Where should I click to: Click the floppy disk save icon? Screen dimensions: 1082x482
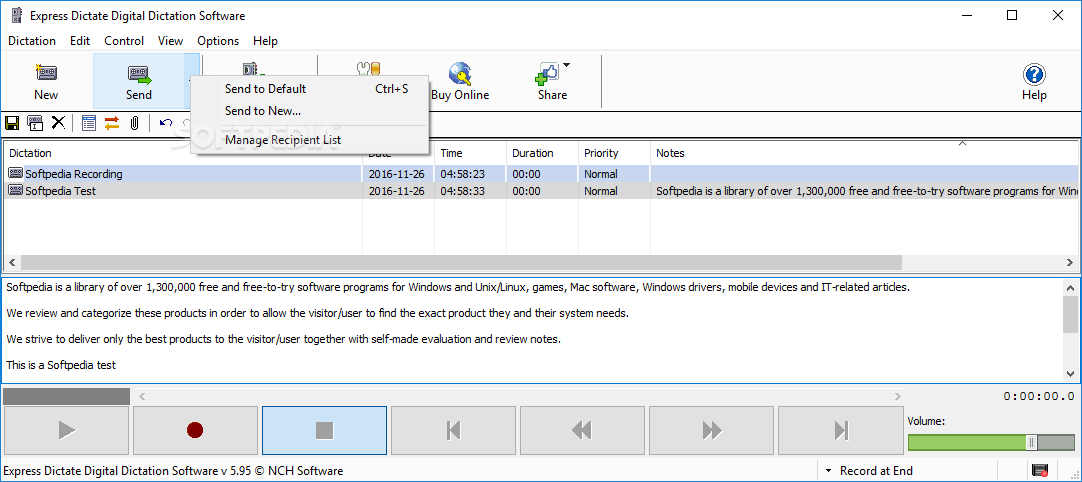[x=12, y=123]
